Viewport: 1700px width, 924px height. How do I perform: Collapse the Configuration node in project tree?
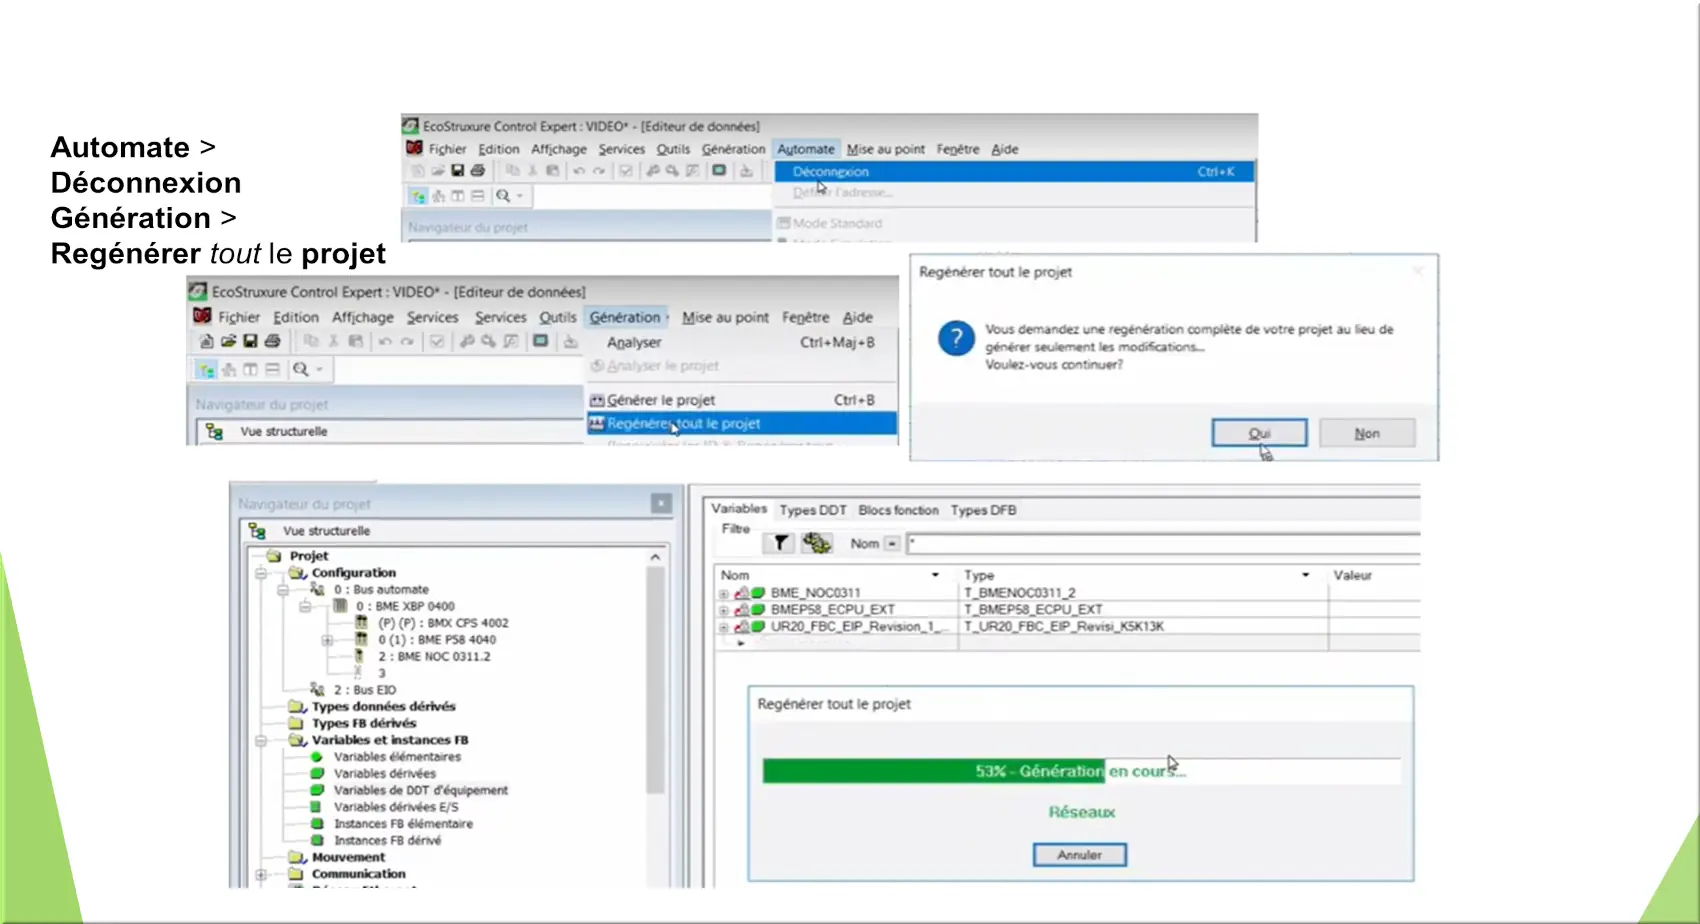point(260,573)
